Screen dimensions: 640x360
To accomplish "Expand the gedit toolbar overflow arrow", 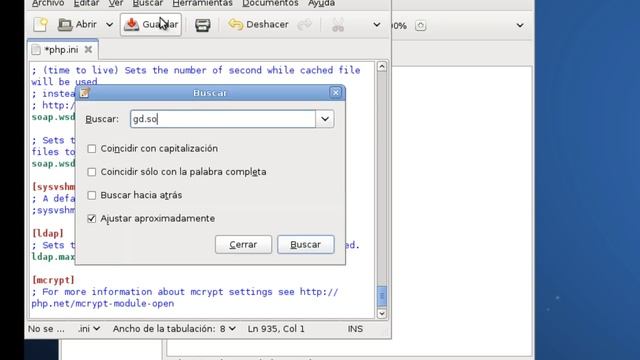I will point(376,25).
